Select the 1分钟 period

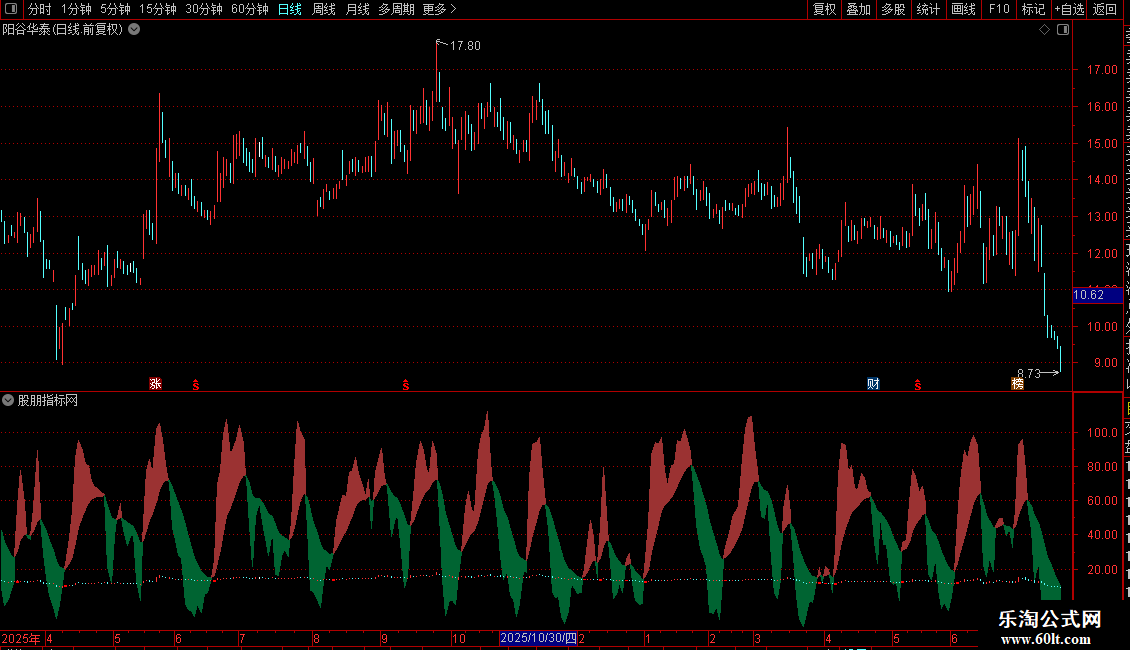point(76,9)
